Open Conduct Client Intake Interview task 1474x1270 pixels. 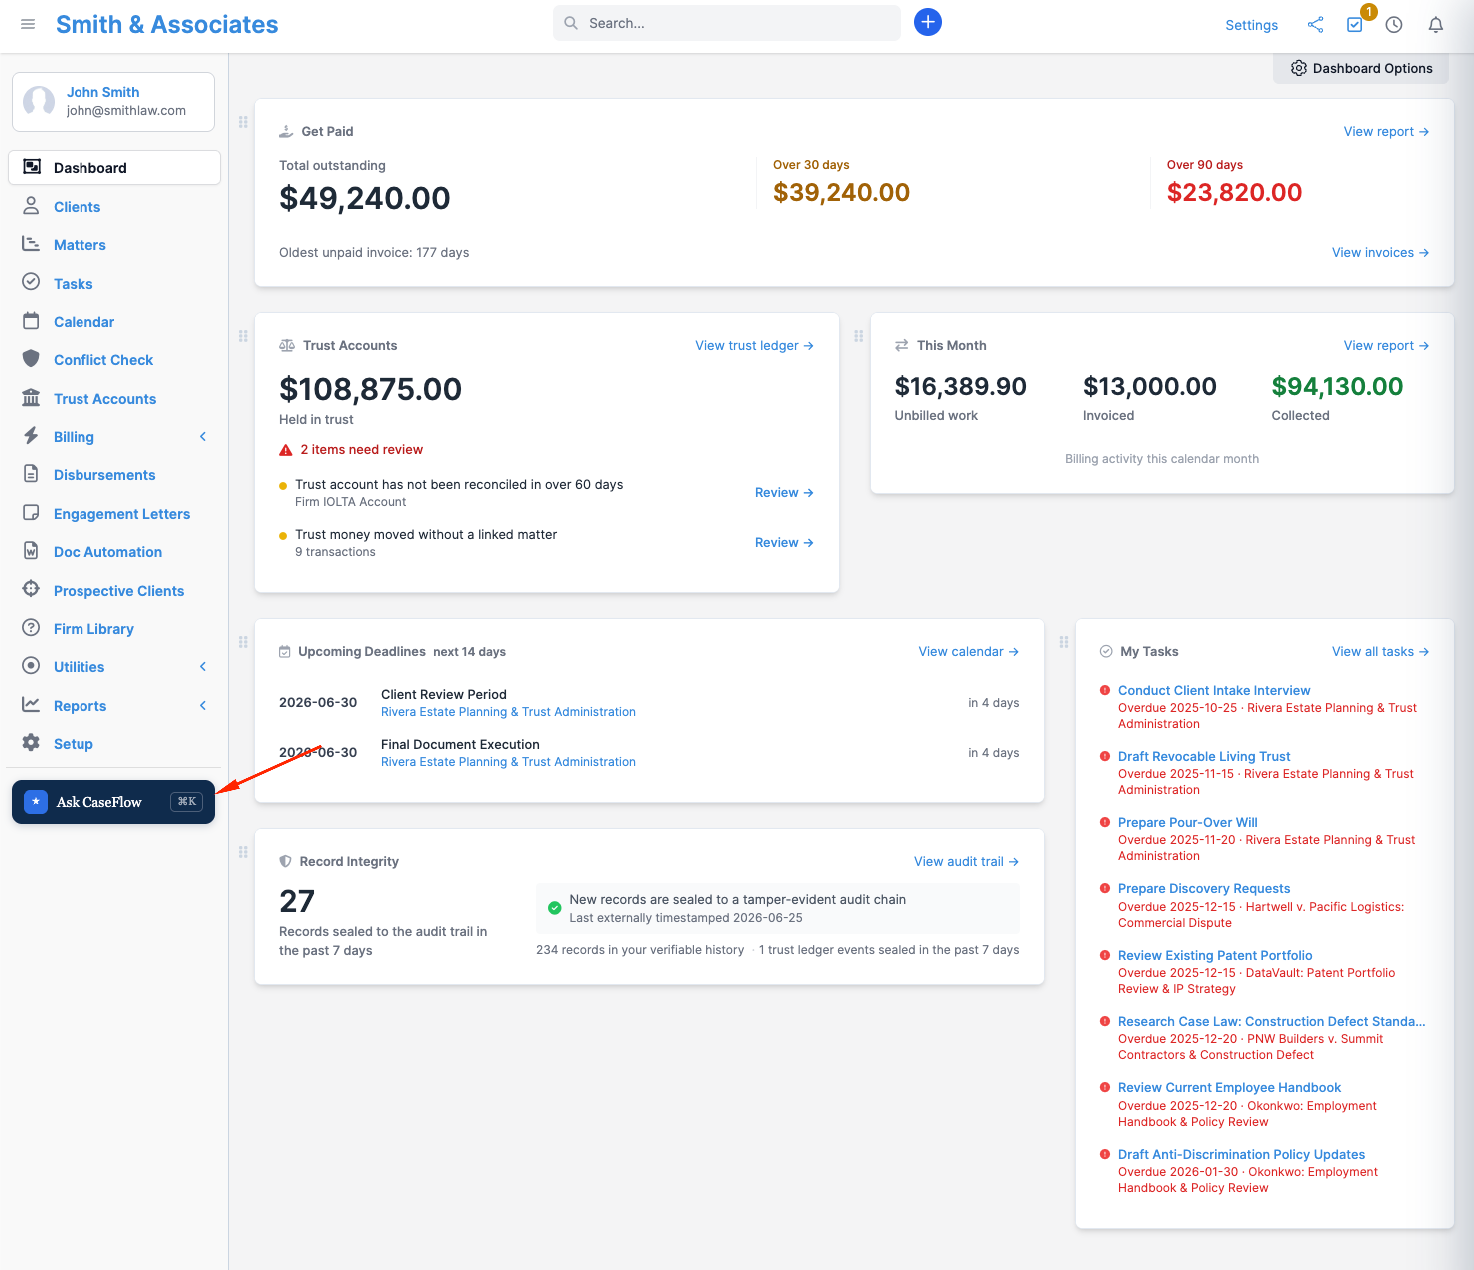[1214, 691]
